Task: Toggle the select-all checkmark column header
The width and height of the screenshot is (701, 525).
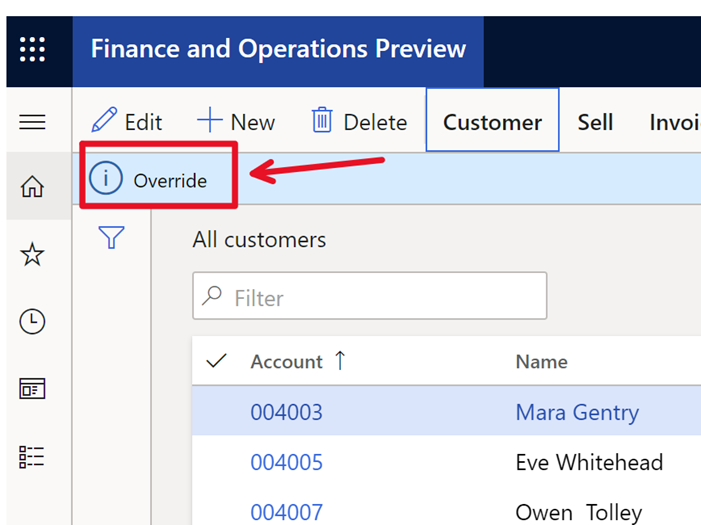Action: coord(216,362)
